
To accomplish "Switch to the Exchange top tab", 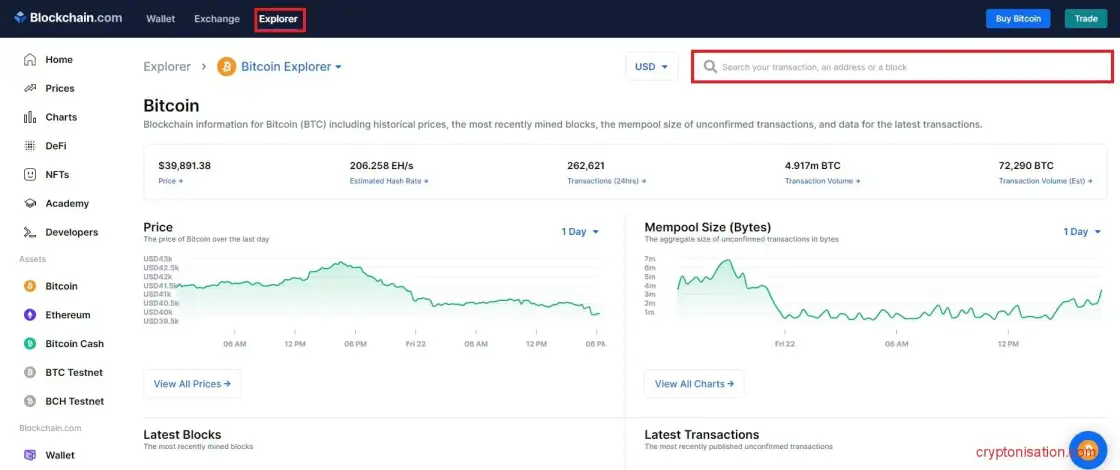I will (x=216, y=19).
